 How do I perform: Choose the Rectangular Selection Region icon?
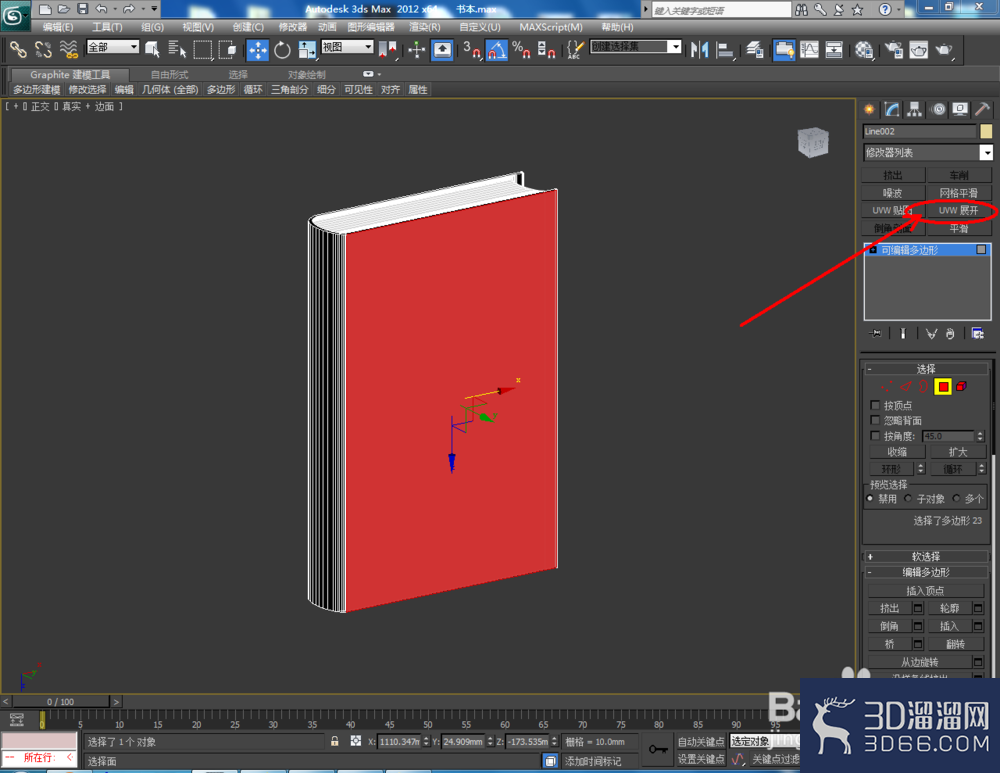(x=203, y=49)
